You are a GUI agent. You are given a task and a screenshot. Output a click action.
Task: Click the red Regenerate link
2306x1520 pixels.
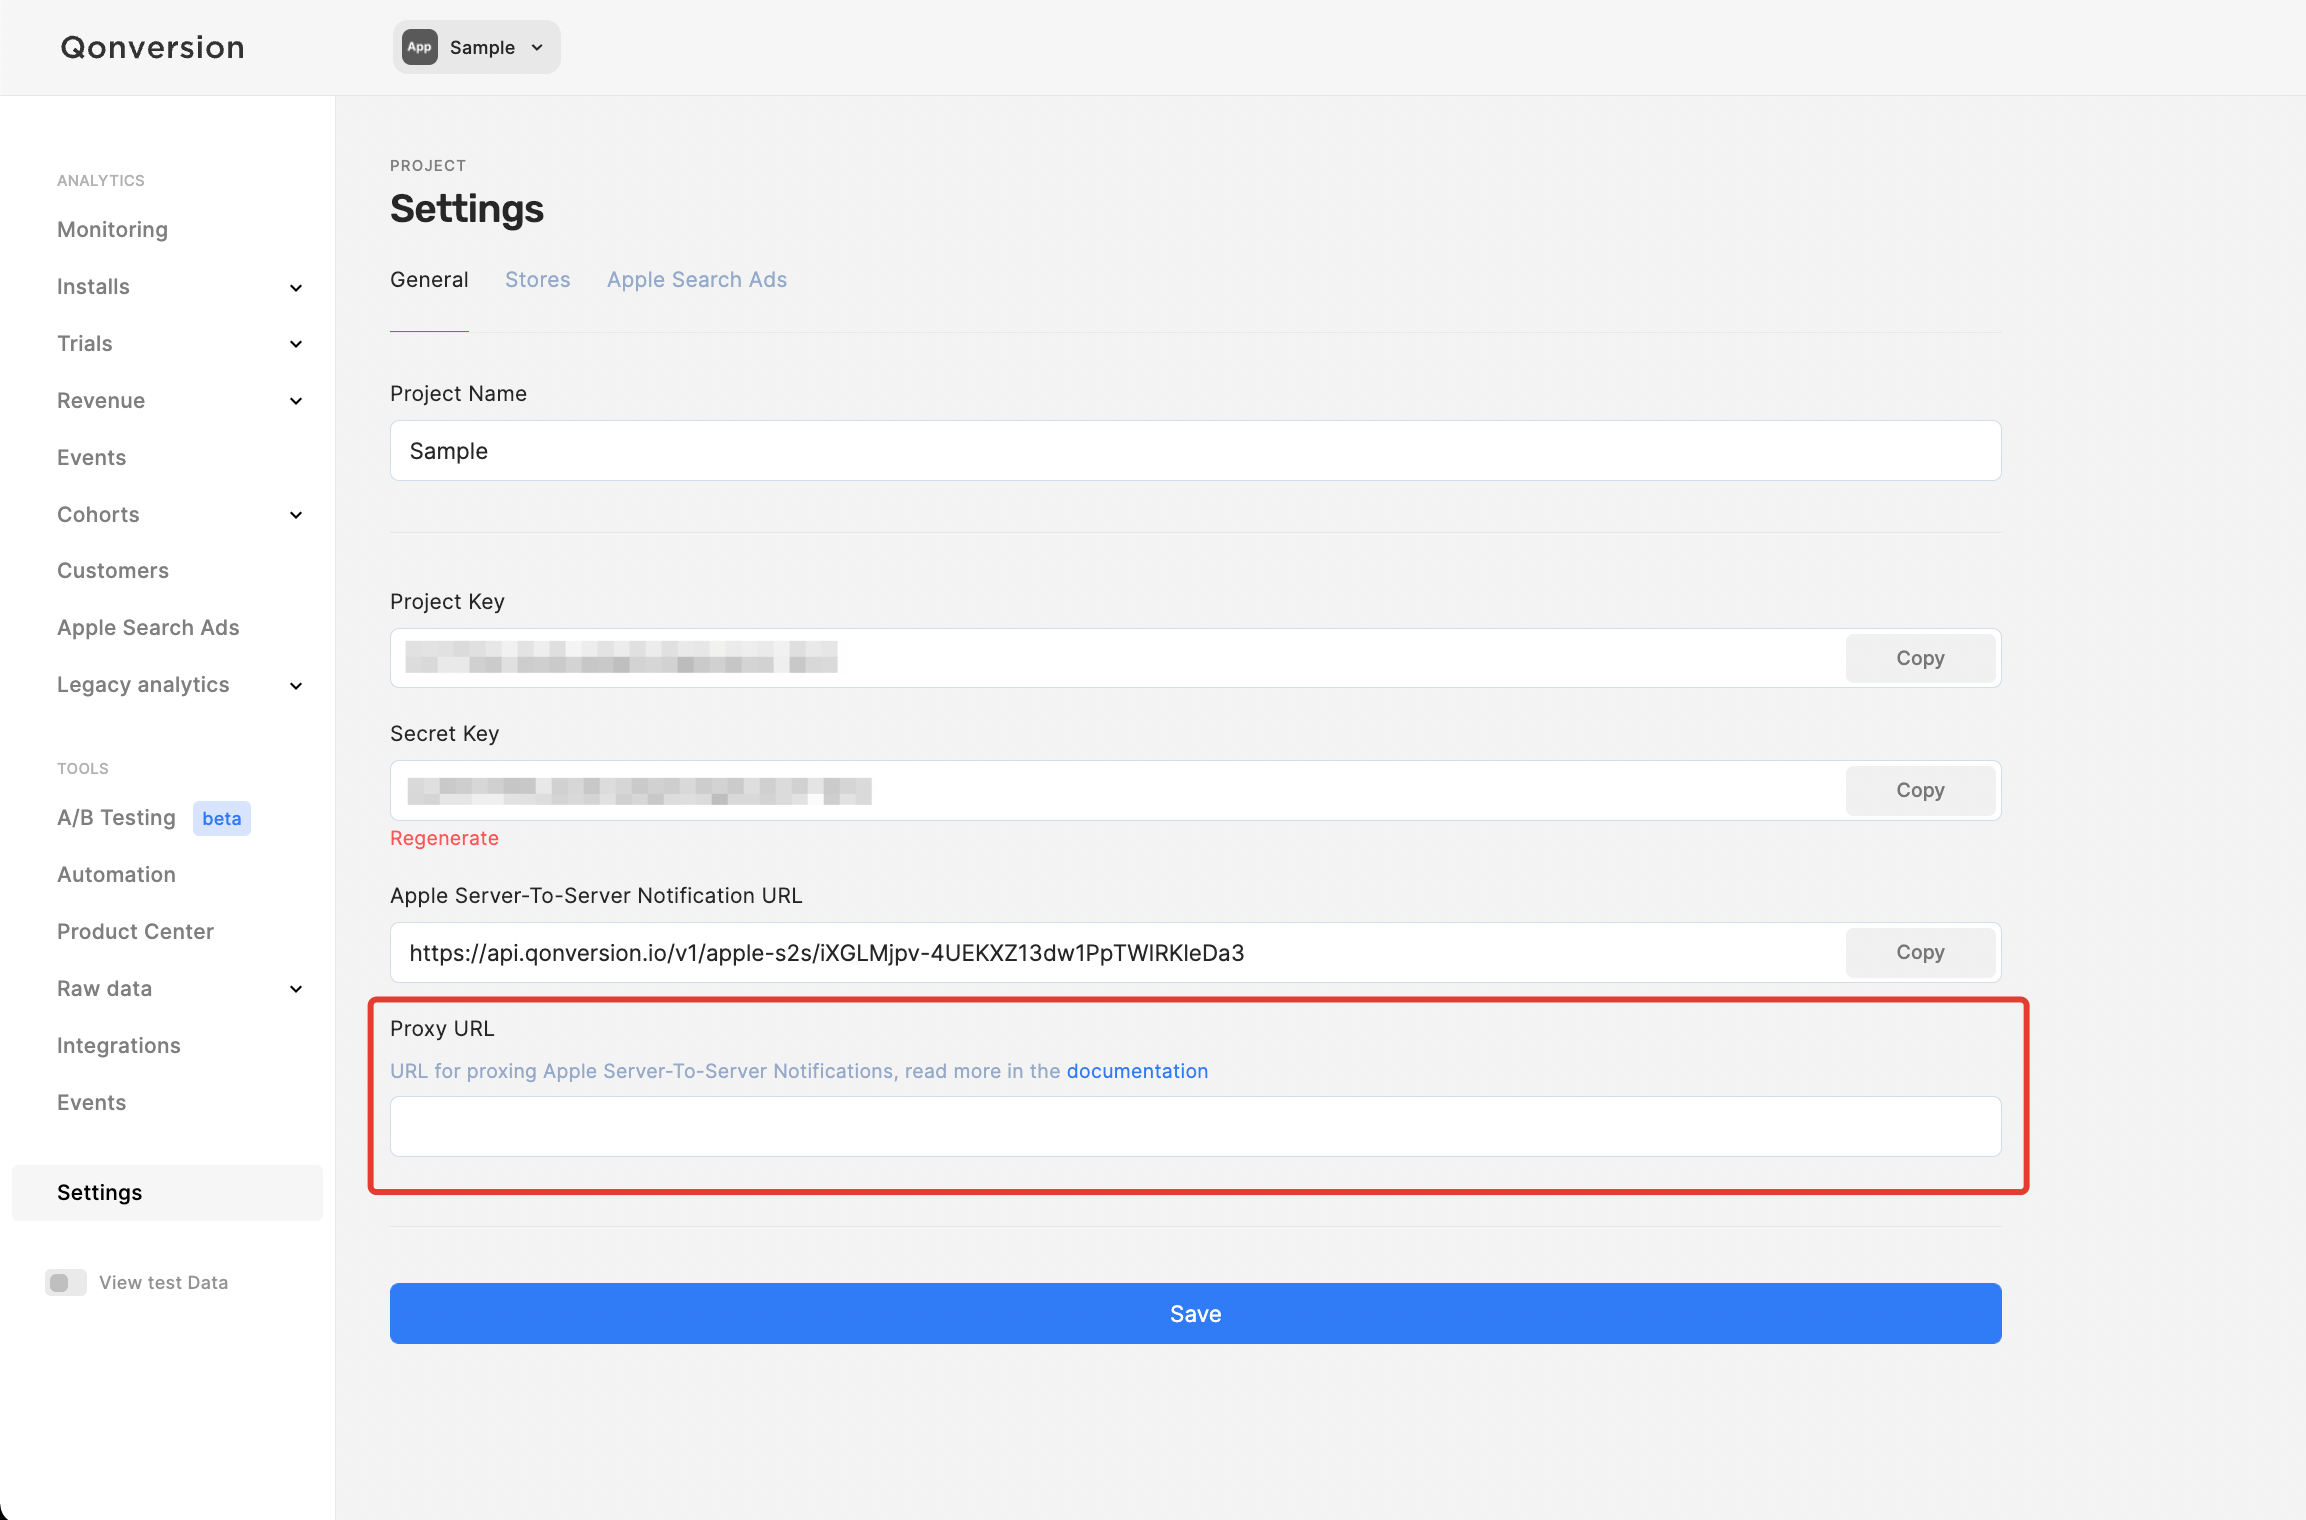[x=444, y=838]
